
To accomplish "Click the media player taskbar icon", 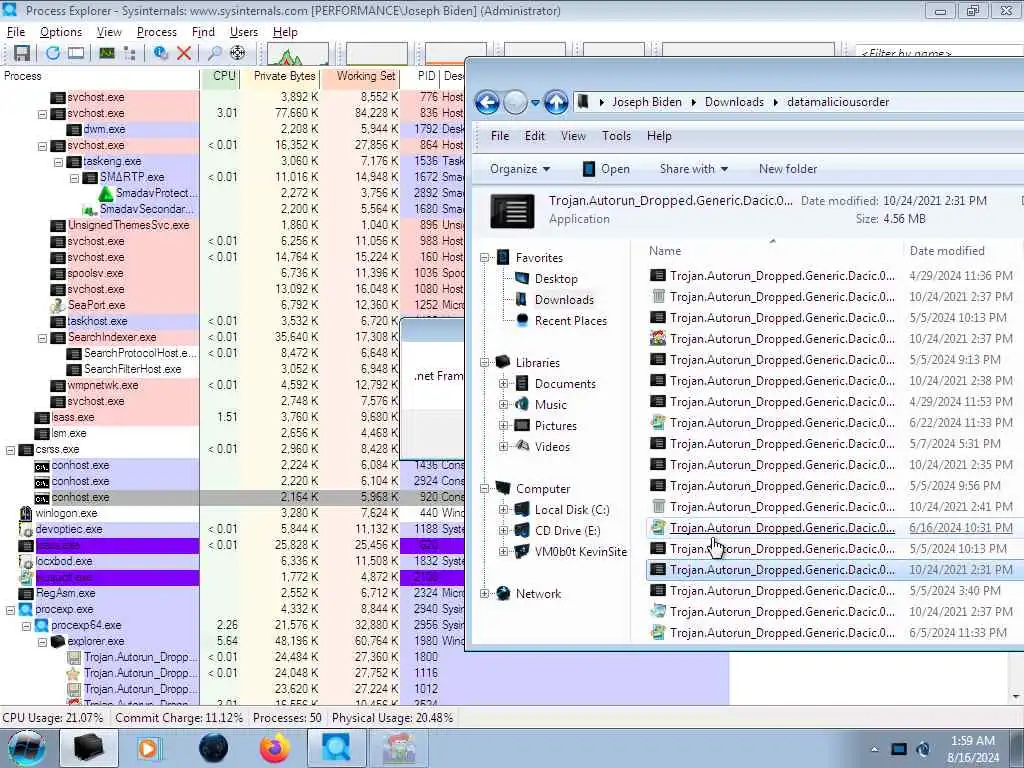I will coord(149,748).
